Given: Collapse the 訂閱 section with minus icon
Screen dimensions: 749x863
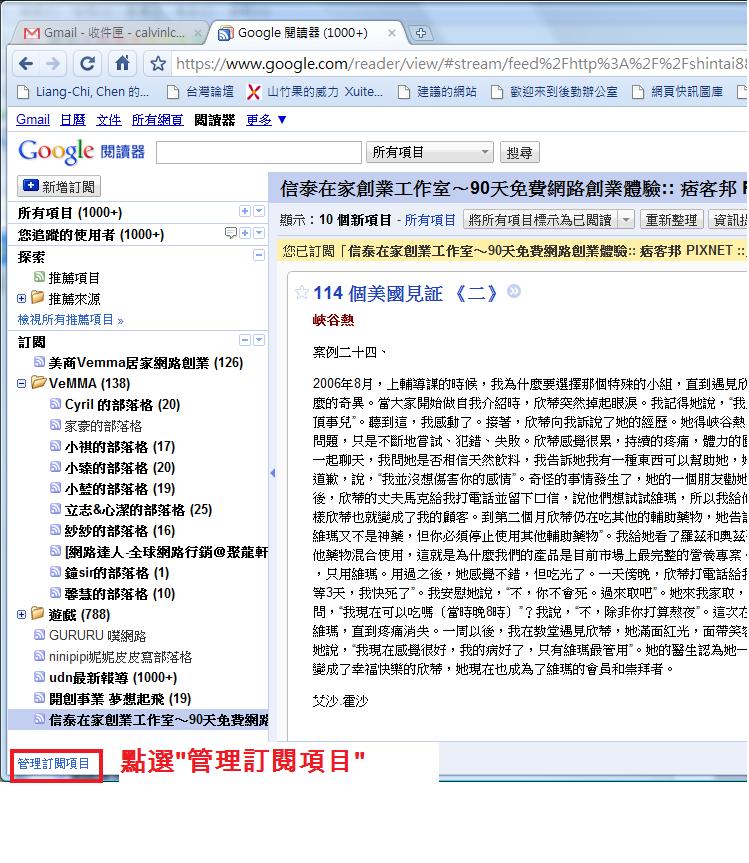Looking at the screenshot, I should pyautogui.click(x=245, y=340).
